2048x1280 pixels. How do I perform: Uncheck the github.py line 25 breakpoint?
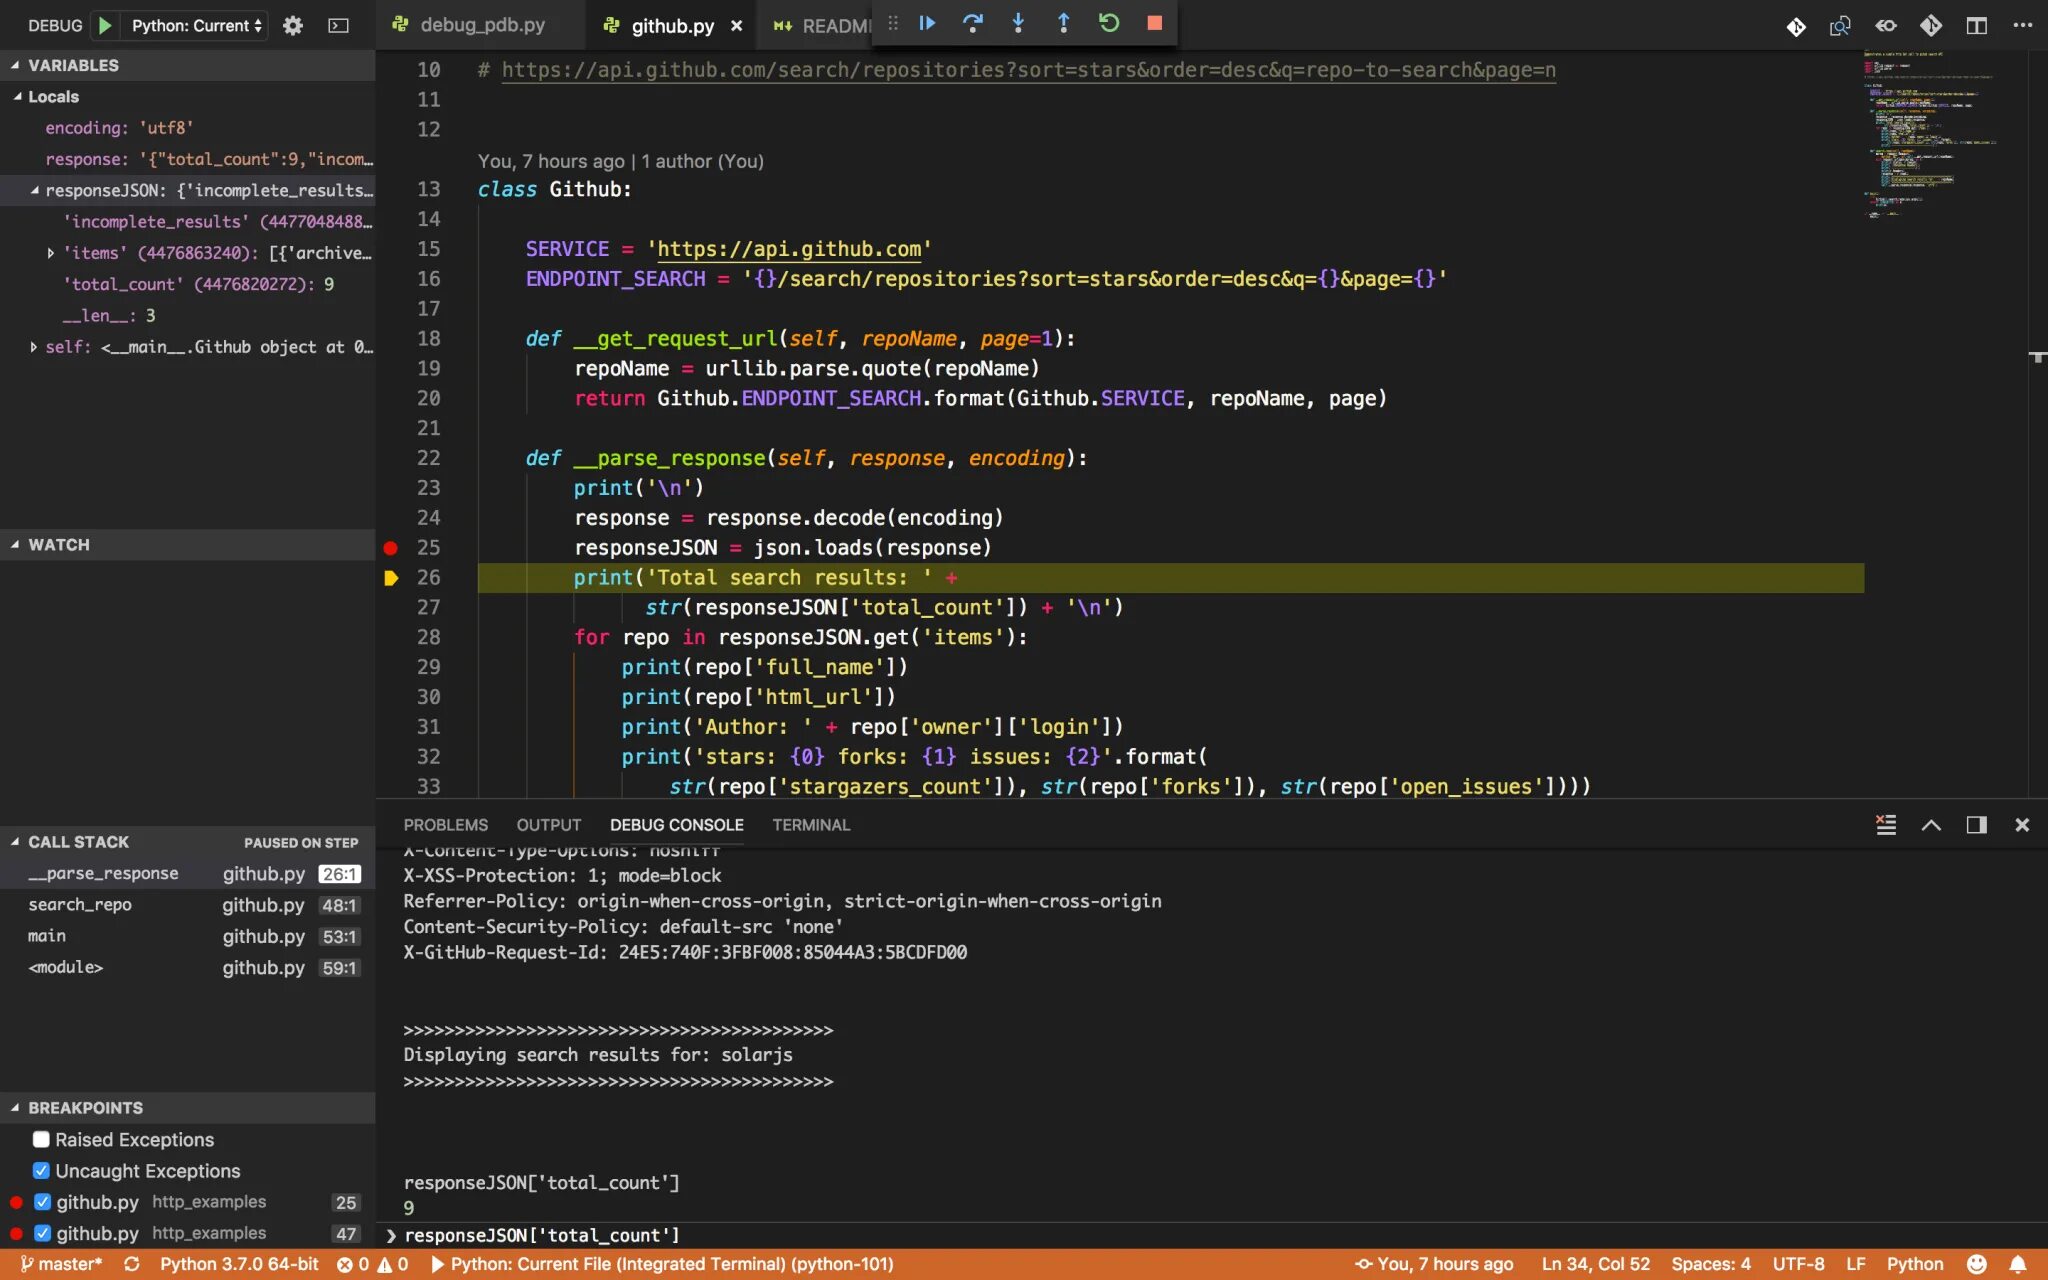42,1202
